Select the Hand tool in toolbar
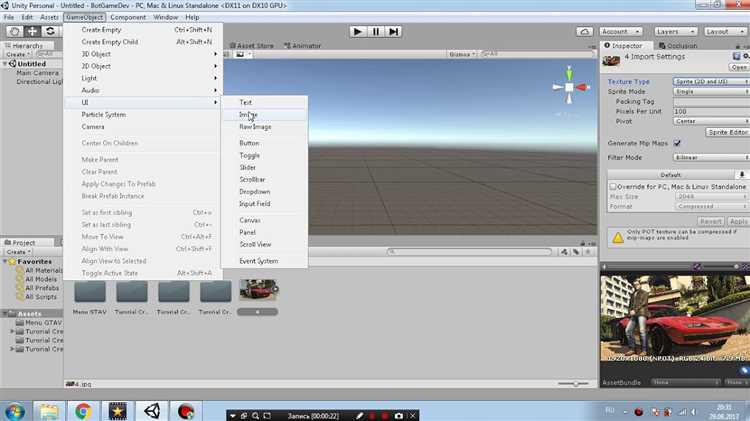Screen dimensions: 750x421 click(14, 32)
